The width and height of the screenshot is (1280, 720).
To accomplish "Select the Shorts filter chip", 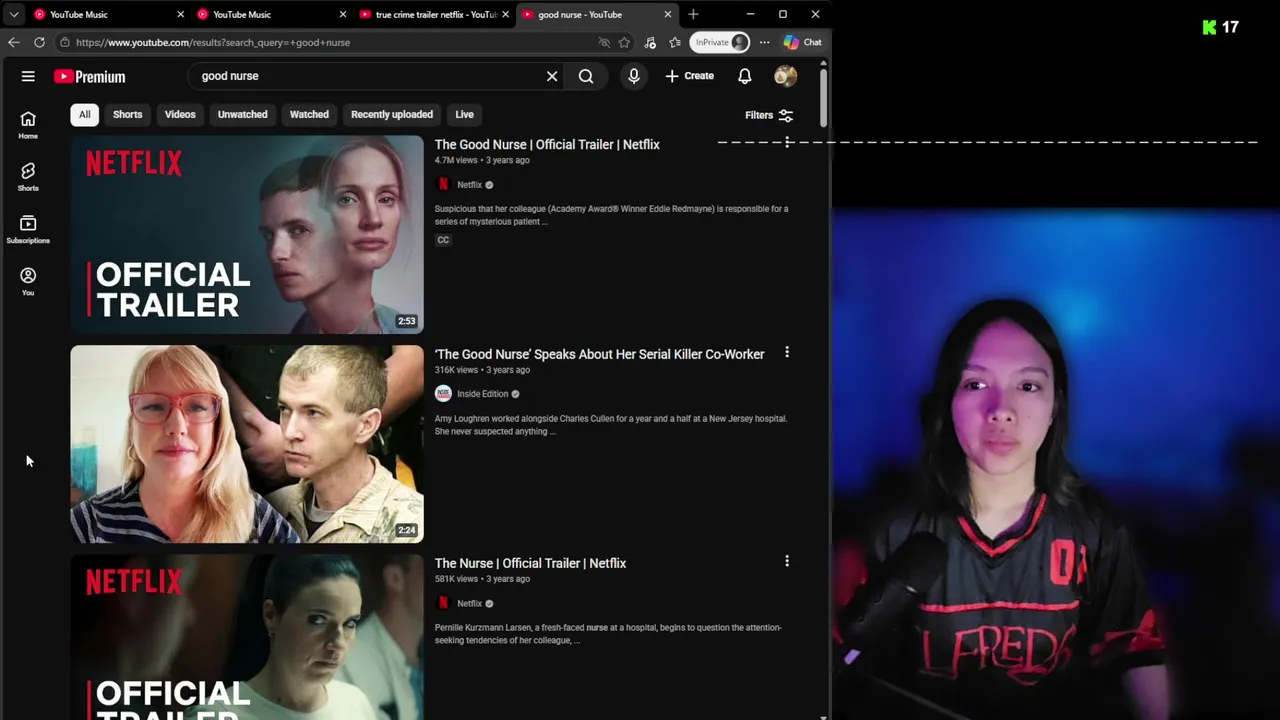I will pyautogui.click(x=127, y=114).
